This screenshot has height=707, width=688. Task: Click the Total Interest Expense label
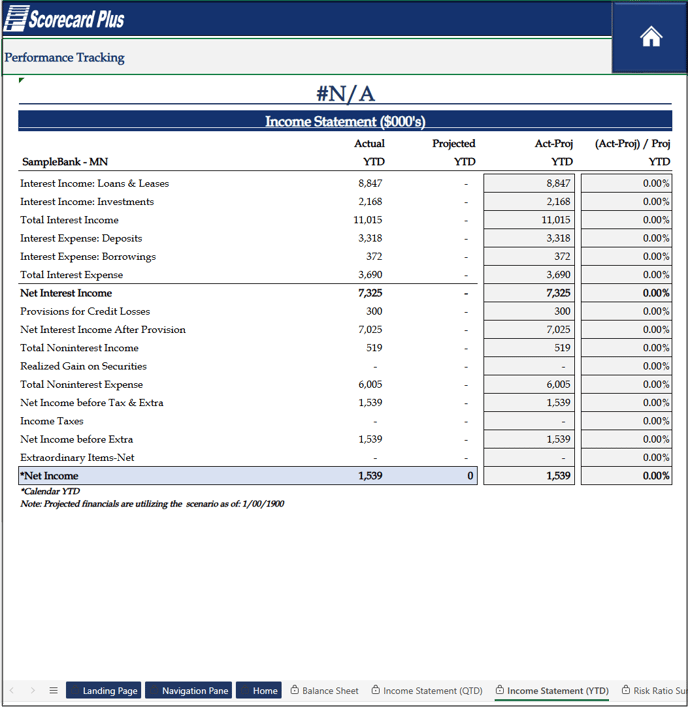click(x=72, y=275)
